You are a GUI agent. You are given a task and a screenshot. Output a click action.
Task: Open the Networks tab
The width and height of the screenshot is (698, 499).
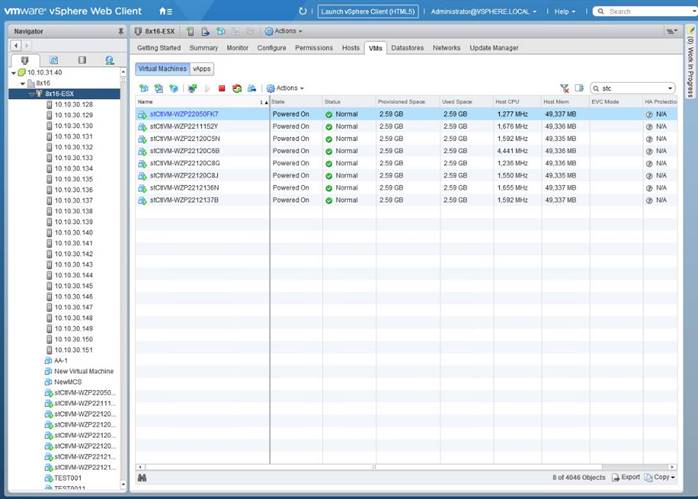coord(446,48)
